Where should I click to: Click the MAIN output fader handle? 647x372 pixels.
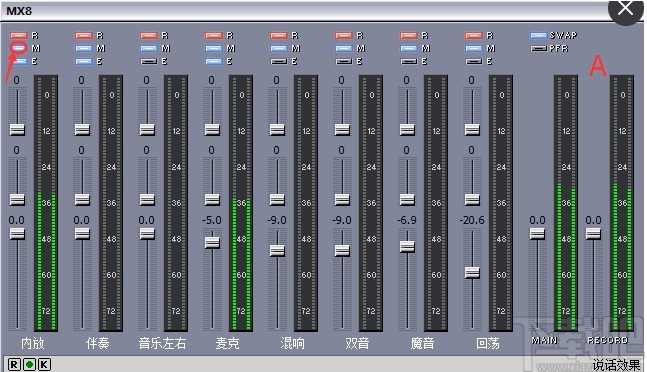coord(537,234)
